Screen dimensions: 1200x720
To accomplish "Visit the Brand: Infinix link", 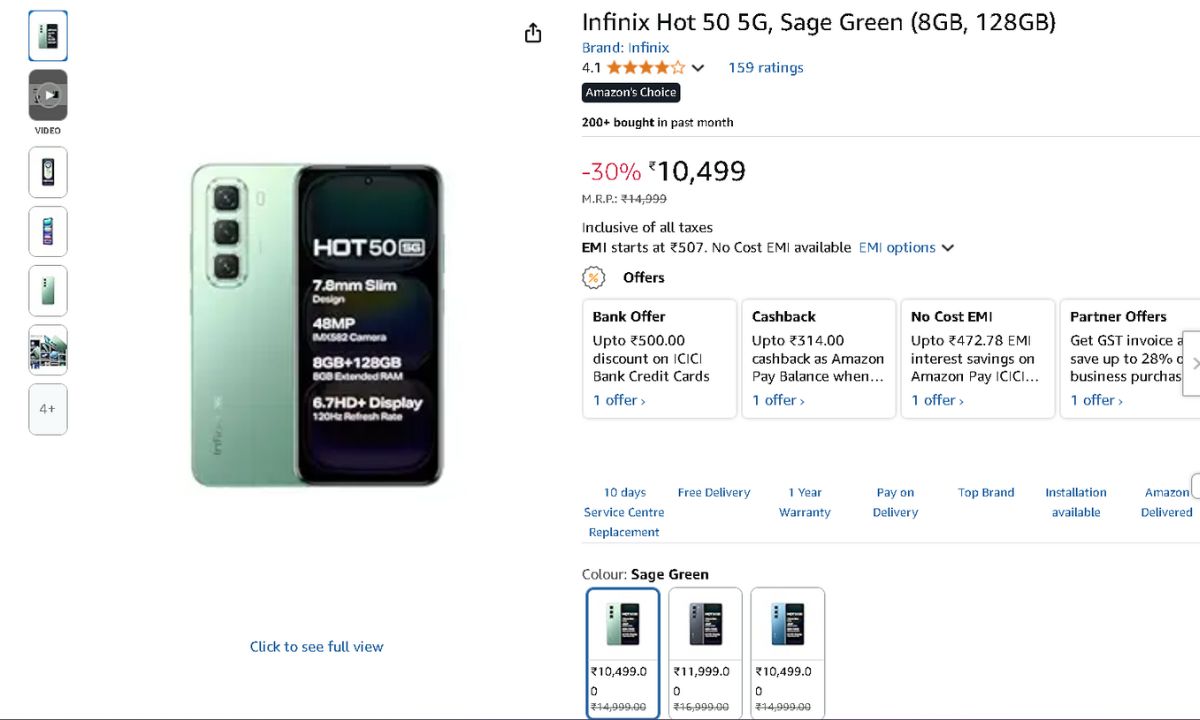I will [x=625, y=47].
